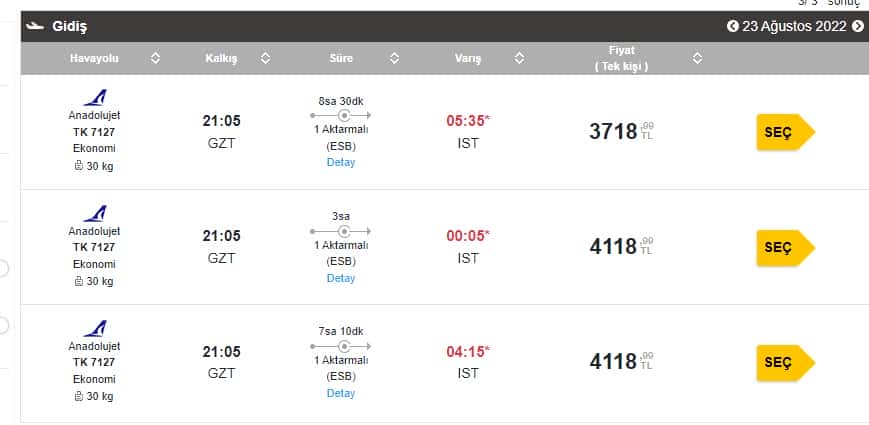869x425 pixels.
Task: Open Detay for 7sa 10dk flight
Action: (341, 393)
